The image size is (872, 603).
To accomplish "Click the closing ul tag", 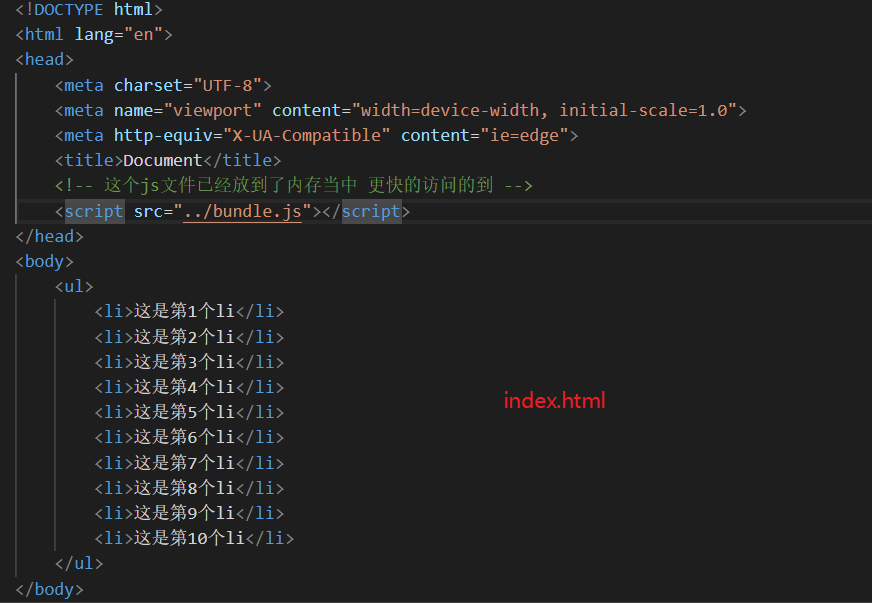I will (x=79, y=564).
